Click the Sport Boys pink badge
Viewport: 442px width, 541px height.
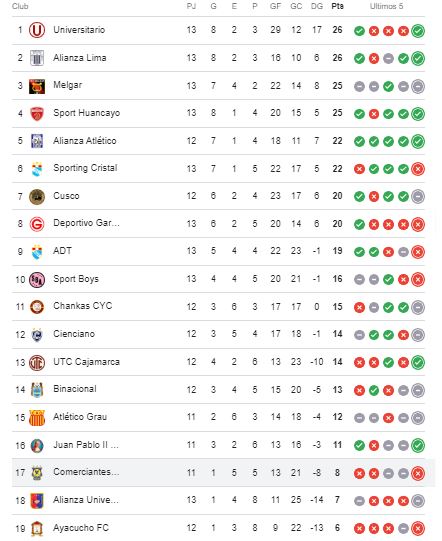[37, 279]
